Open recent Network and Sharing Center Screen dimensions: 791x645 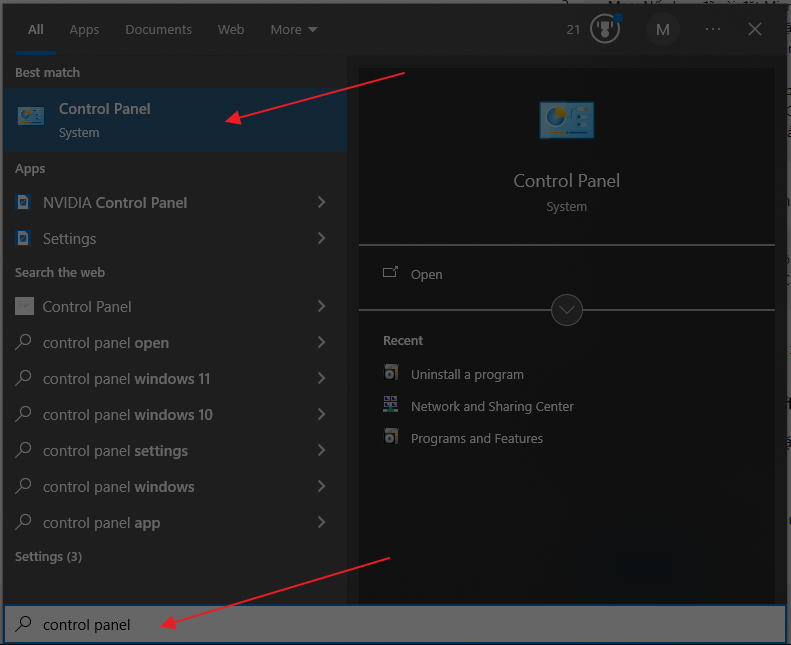(492, 406)
